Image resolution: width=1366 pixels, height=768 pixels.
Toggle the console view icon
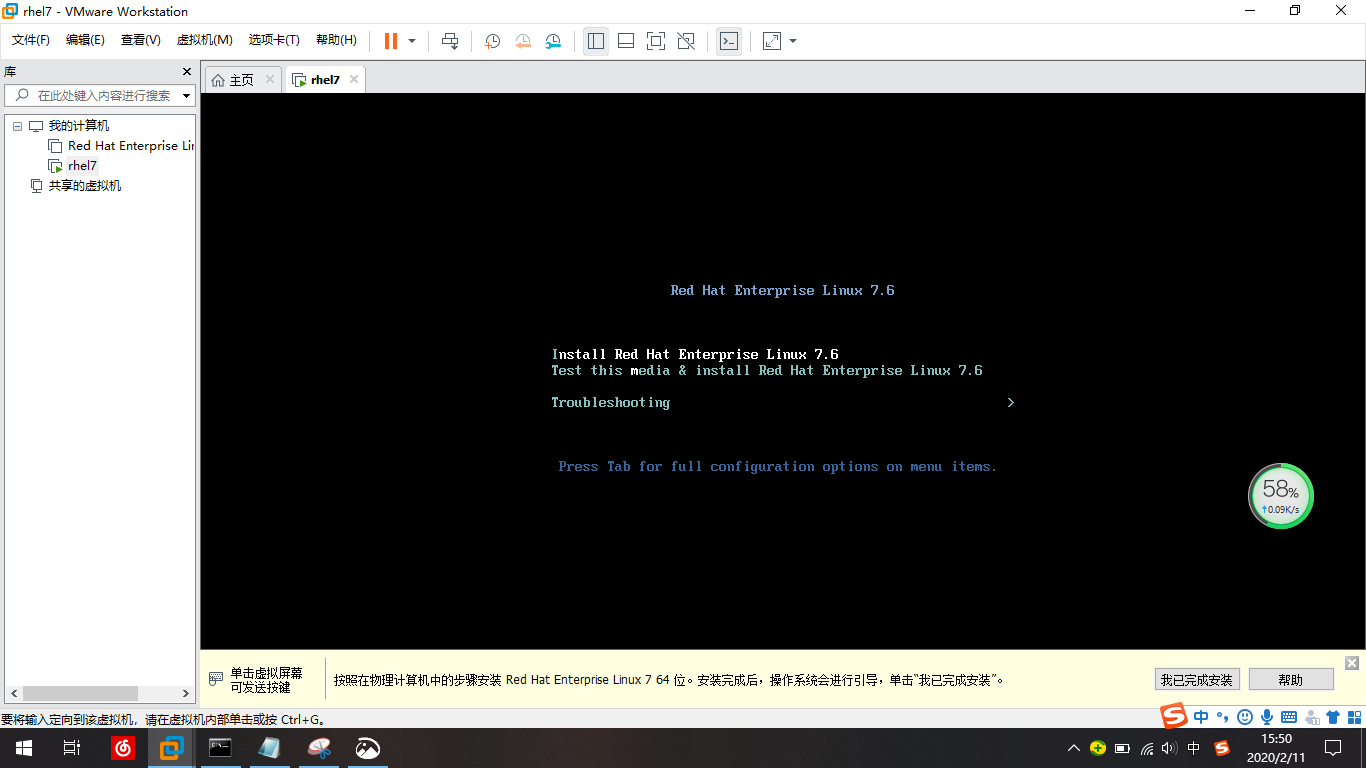729,41
